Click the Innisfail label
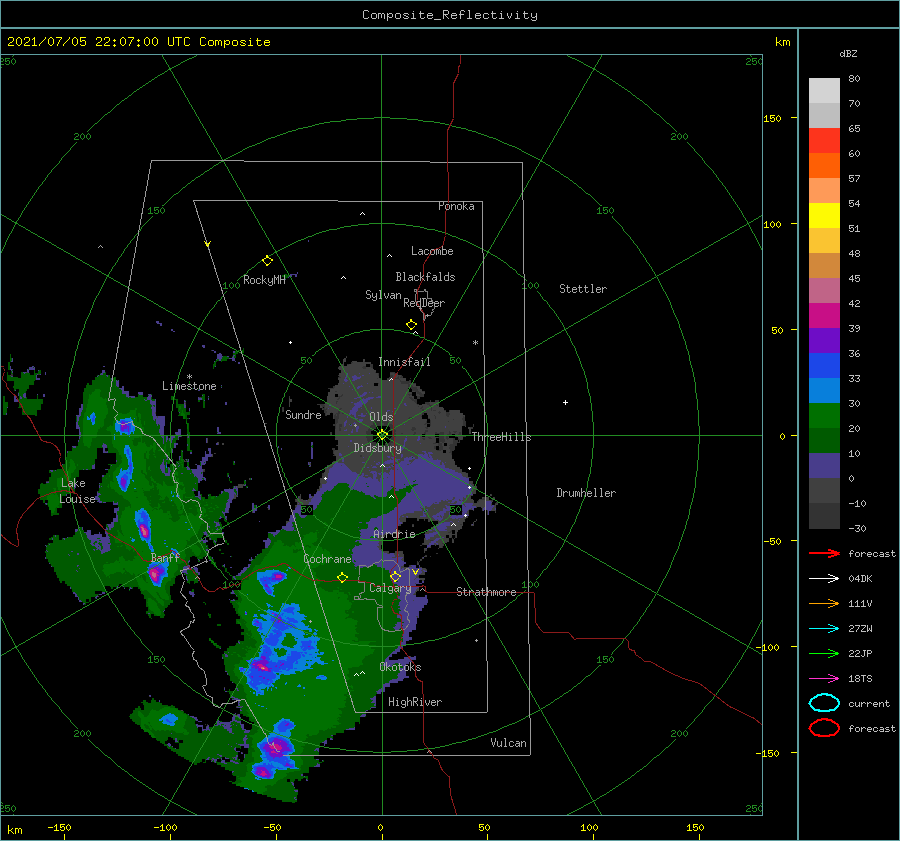 click(404, 362)
